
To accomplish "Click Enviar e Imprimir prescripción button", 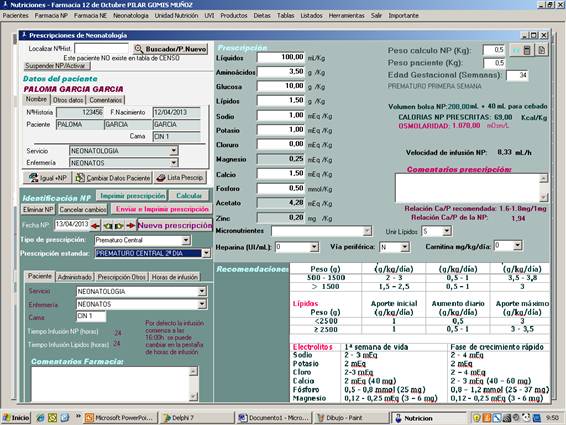I will [x=162, y=209].
